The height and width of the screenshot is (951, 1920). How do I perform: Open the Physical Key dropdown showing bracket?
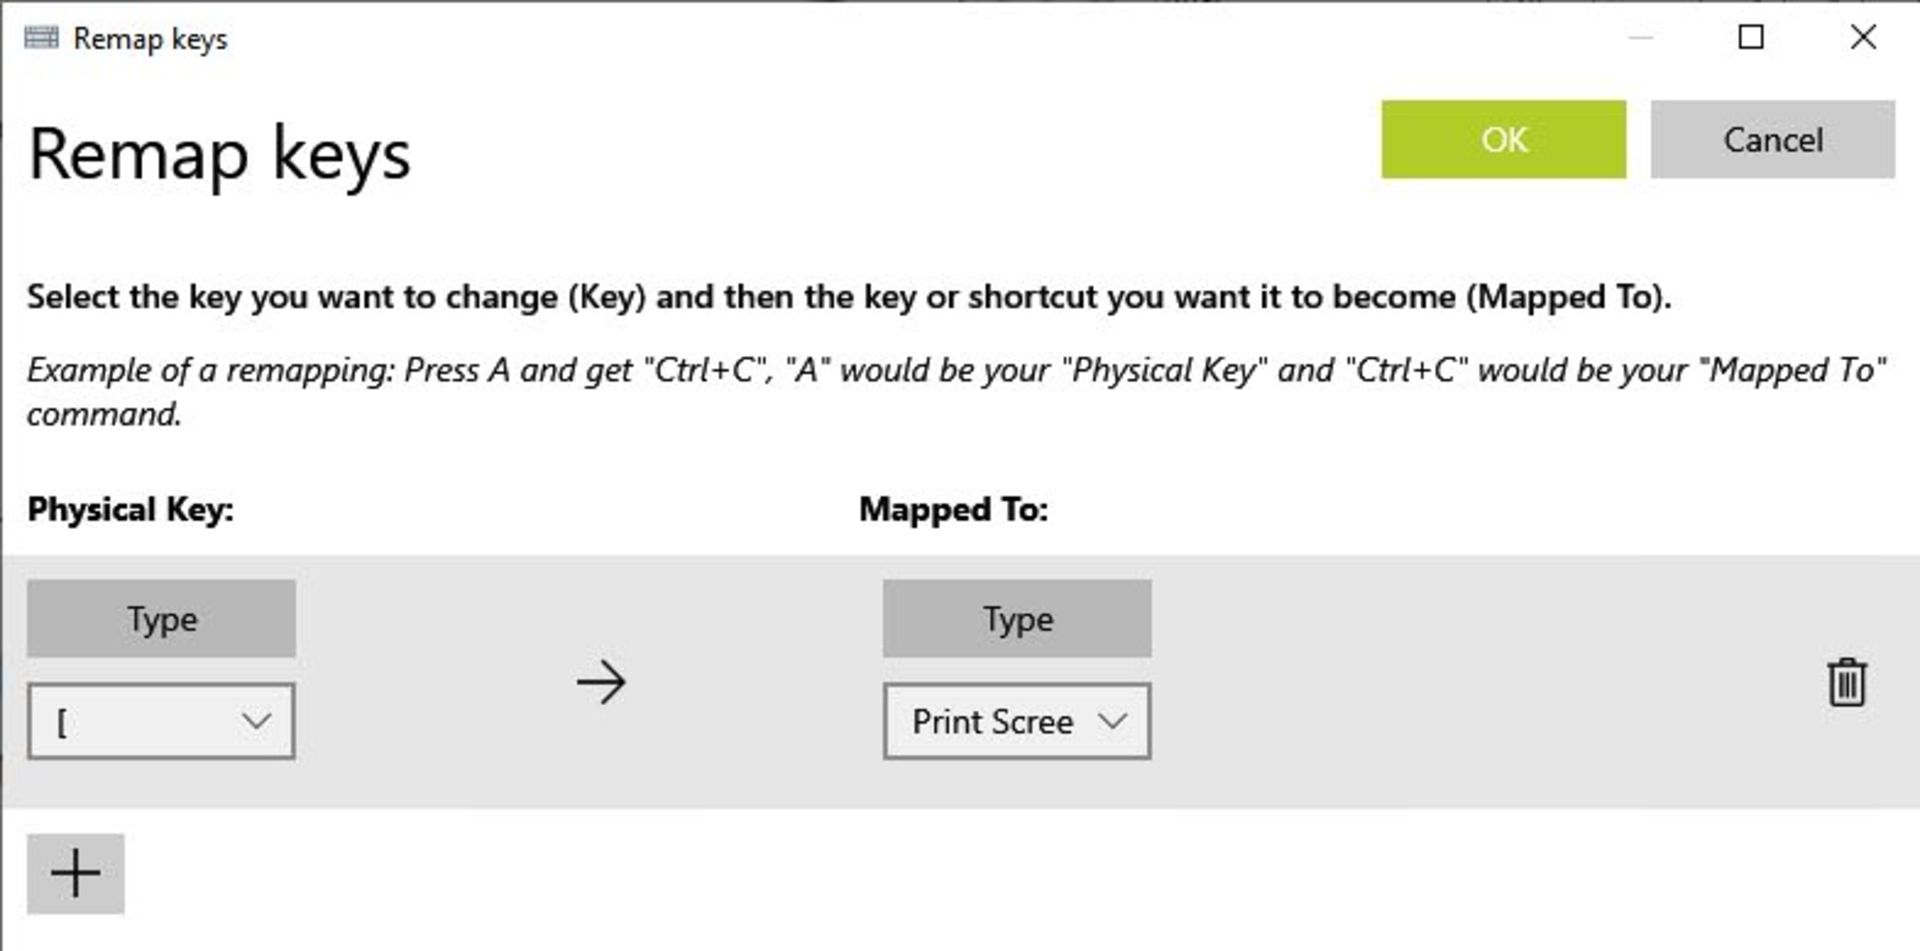tap(160, 720)
